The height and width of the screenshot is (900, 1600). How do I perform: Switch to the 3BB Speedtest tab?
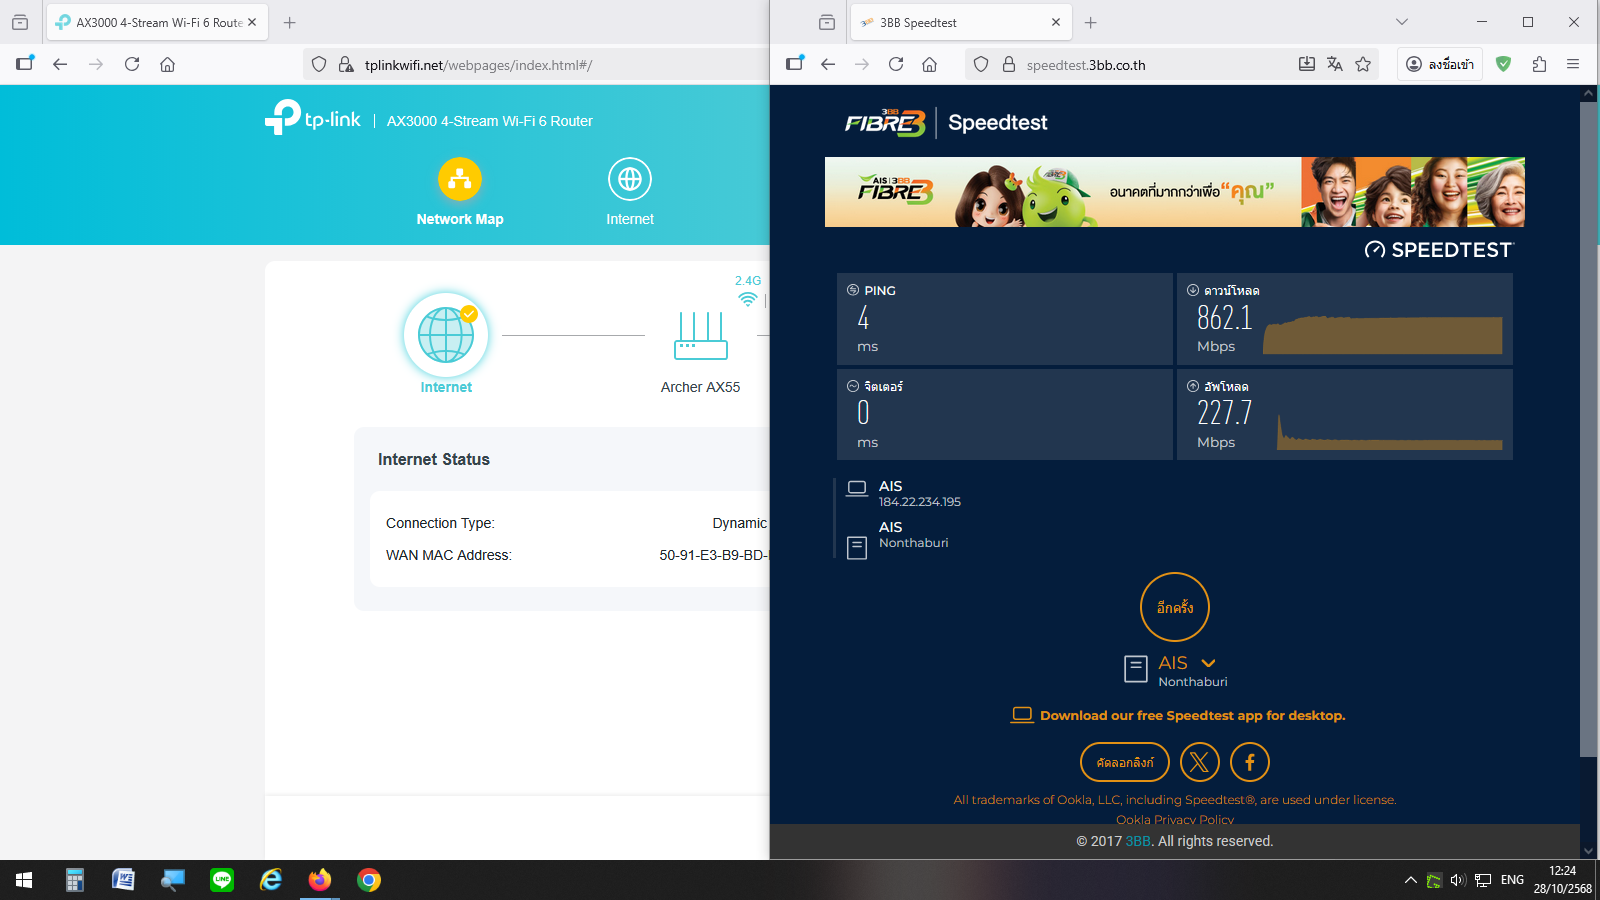coord(950,22)
